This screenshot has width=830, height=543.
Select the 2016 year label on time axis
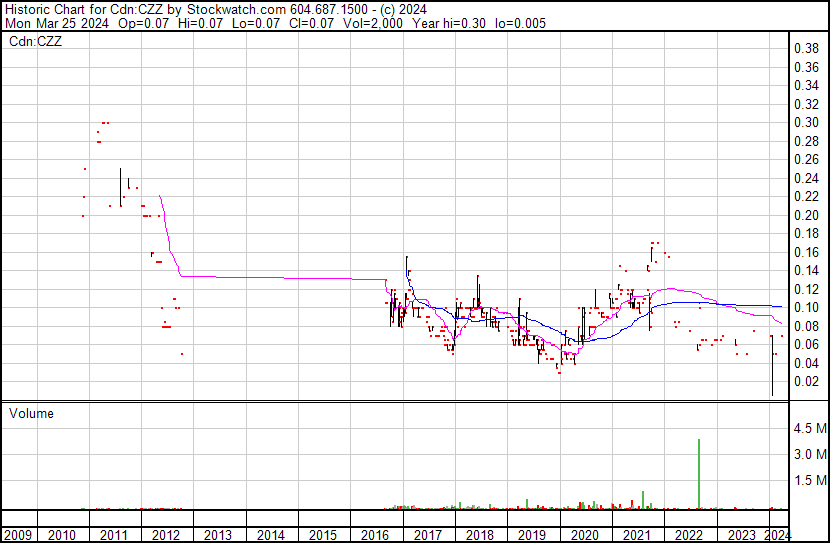(x=375, y=535)
